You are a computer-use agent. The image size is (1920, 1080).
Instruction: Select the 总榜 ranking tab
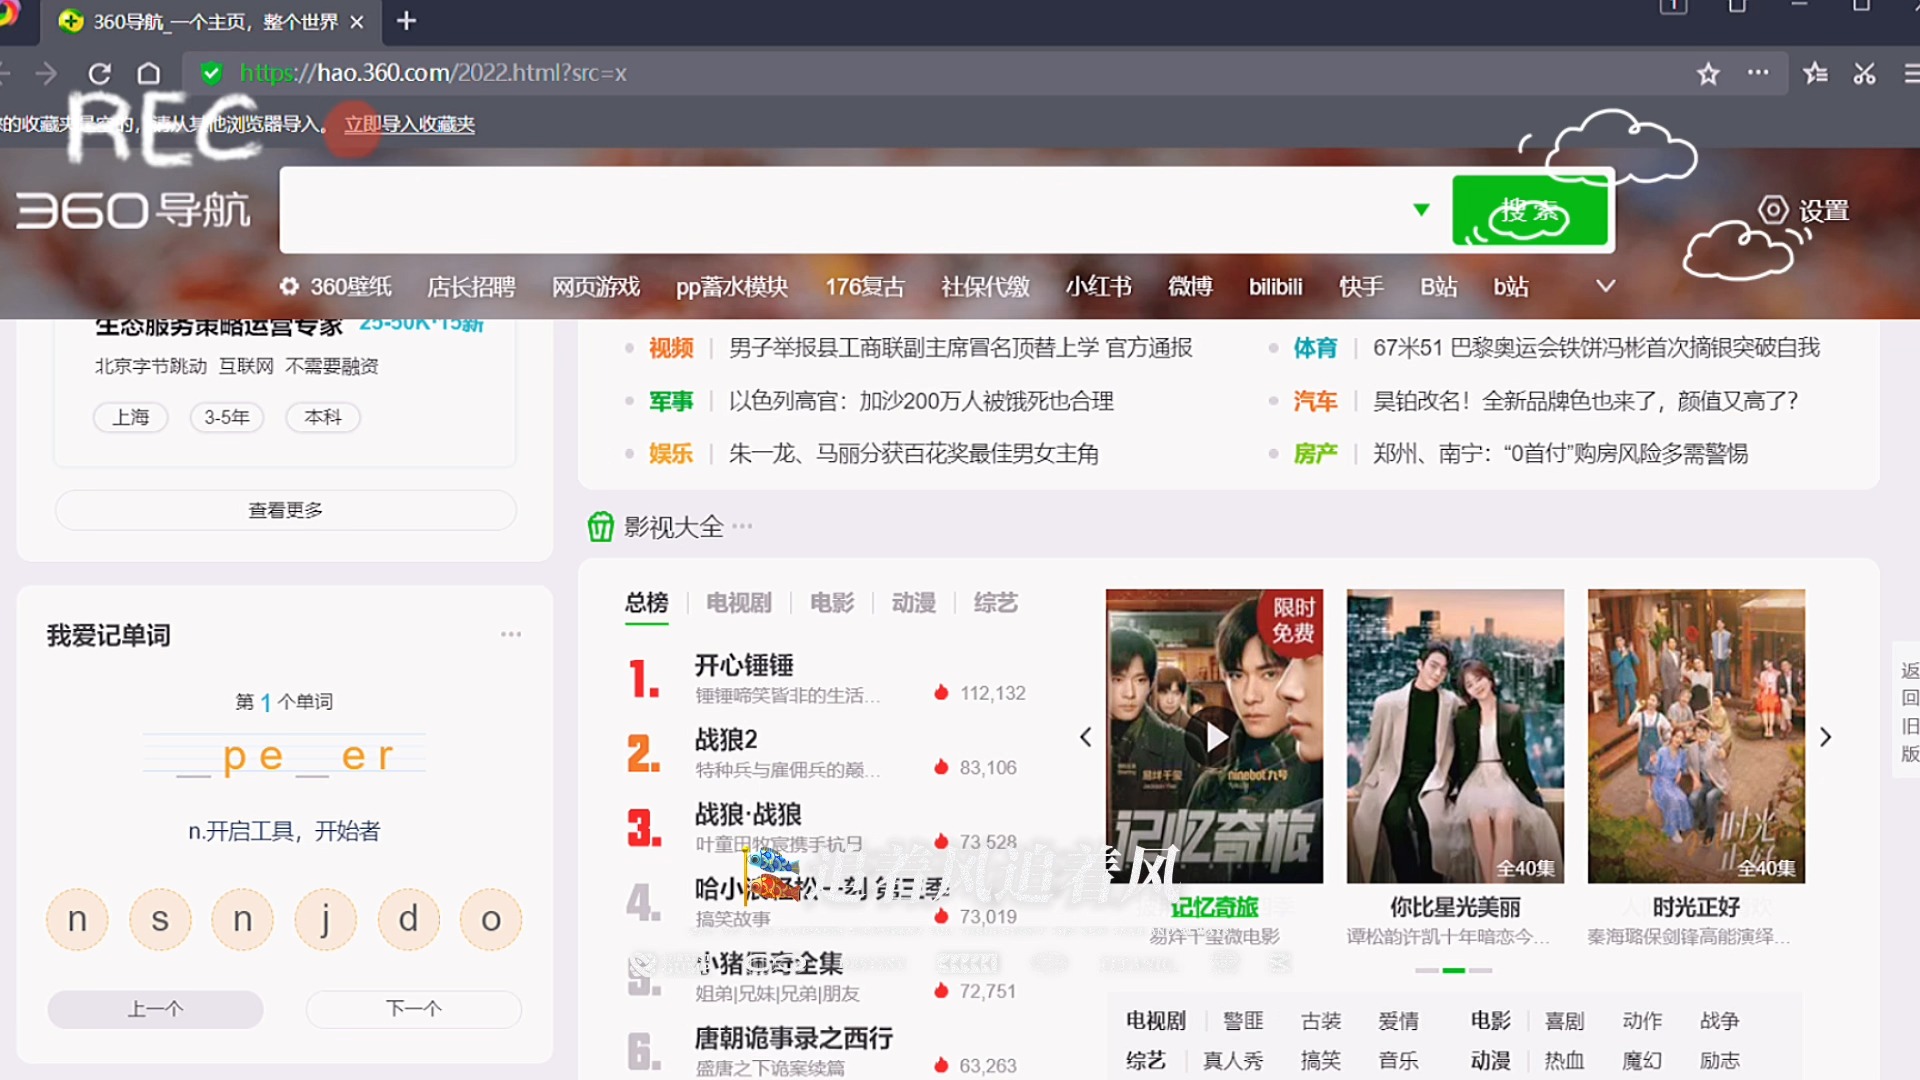647,603
